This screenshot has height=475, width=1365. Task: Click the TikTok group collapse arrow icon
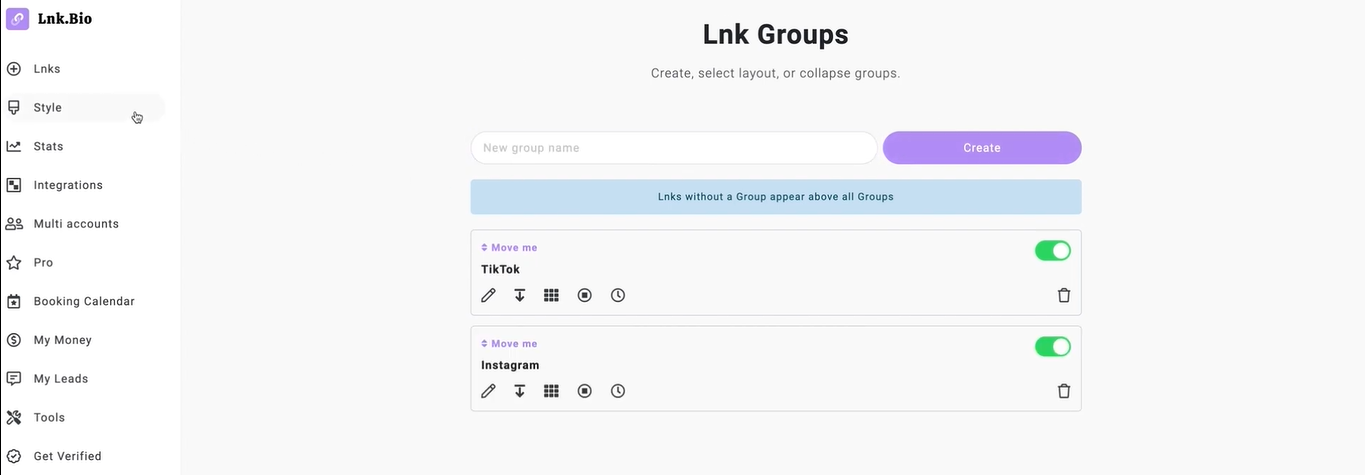click(x=520, y=295)
